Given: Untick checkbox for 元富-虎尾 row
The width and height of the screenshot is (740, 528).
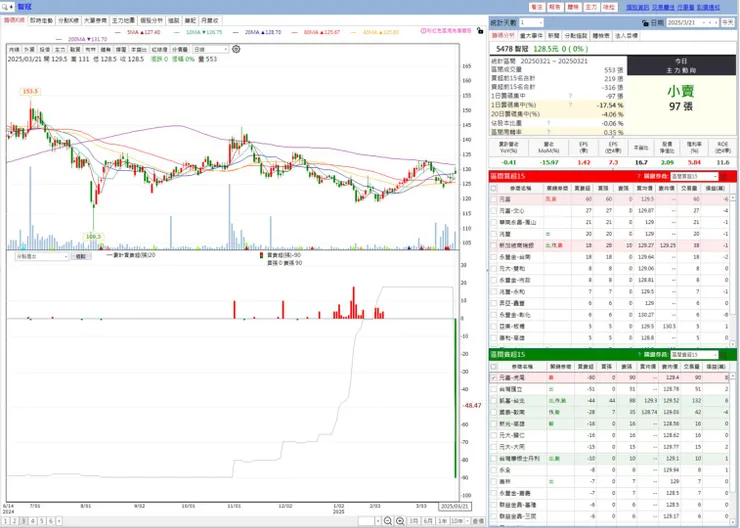Looking at the screenshot, I should point(494,377).
